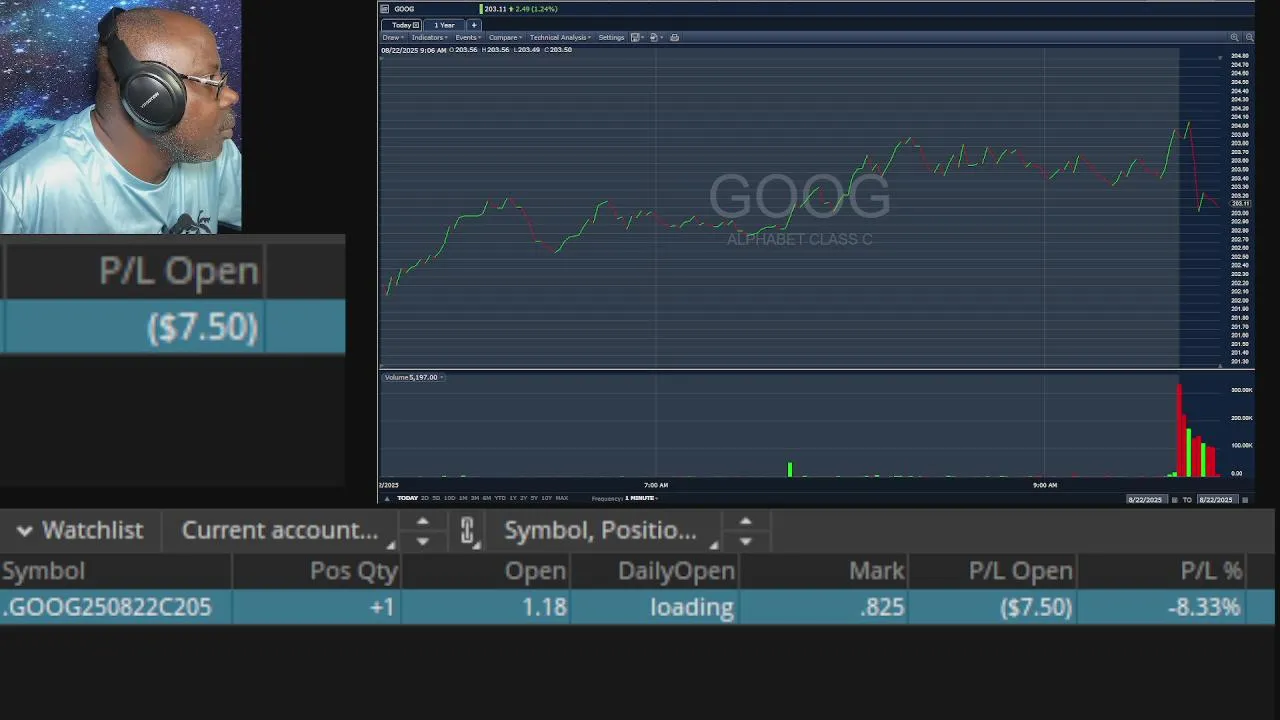Select 1M time range
1280x720 pixels.
point(463,498)
